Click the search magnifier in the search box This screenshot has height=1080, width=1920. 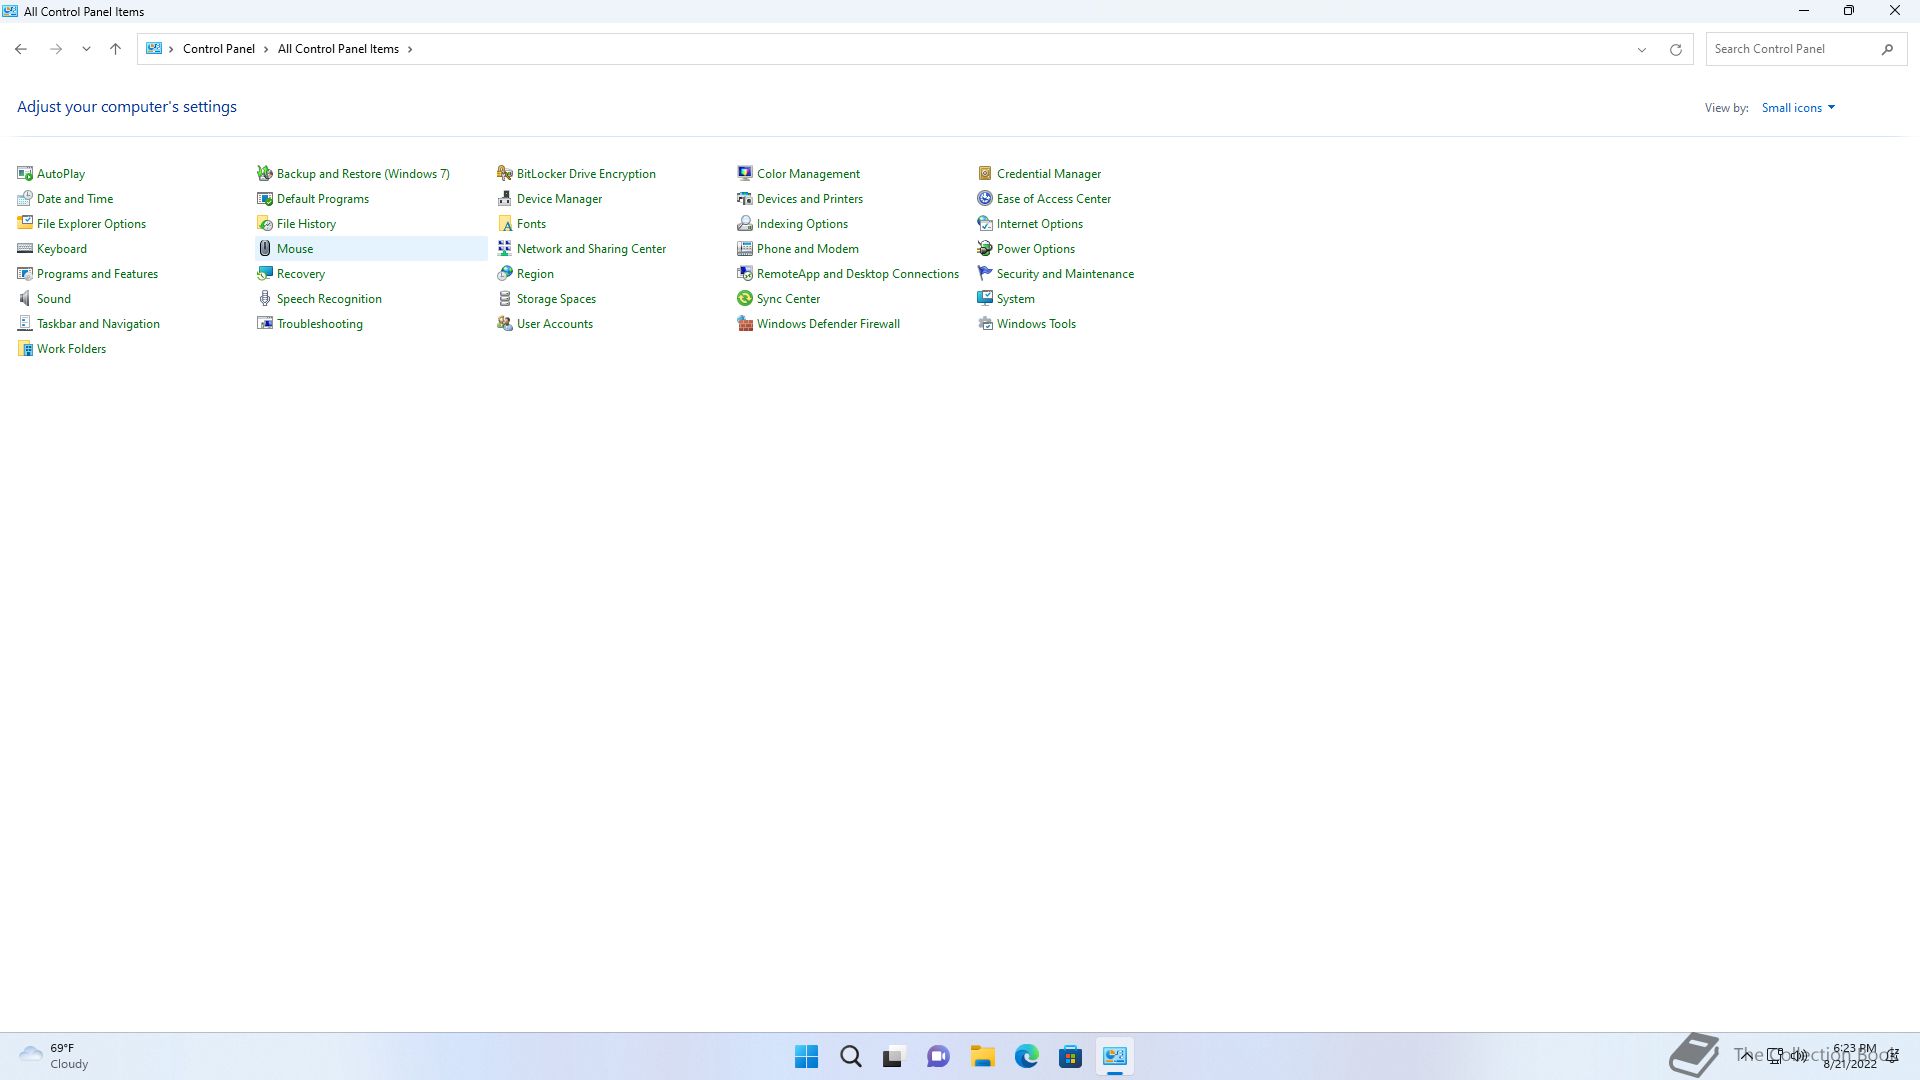1887,49
